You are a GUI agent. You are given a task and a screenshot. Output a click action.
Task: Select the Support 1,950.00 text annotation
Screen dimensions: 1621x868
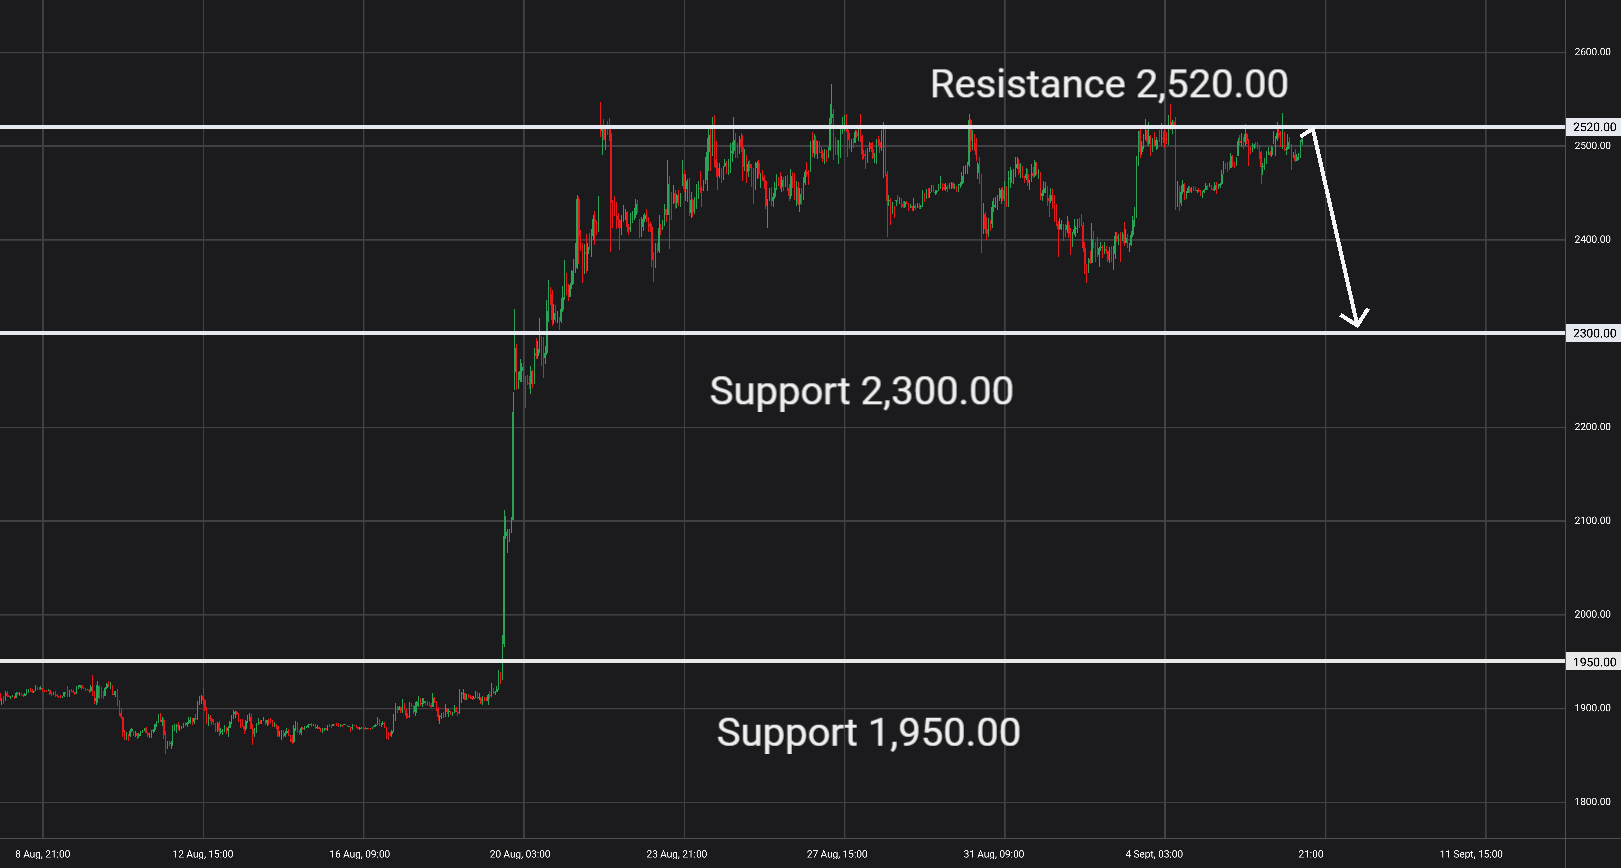tap(868, 733)
